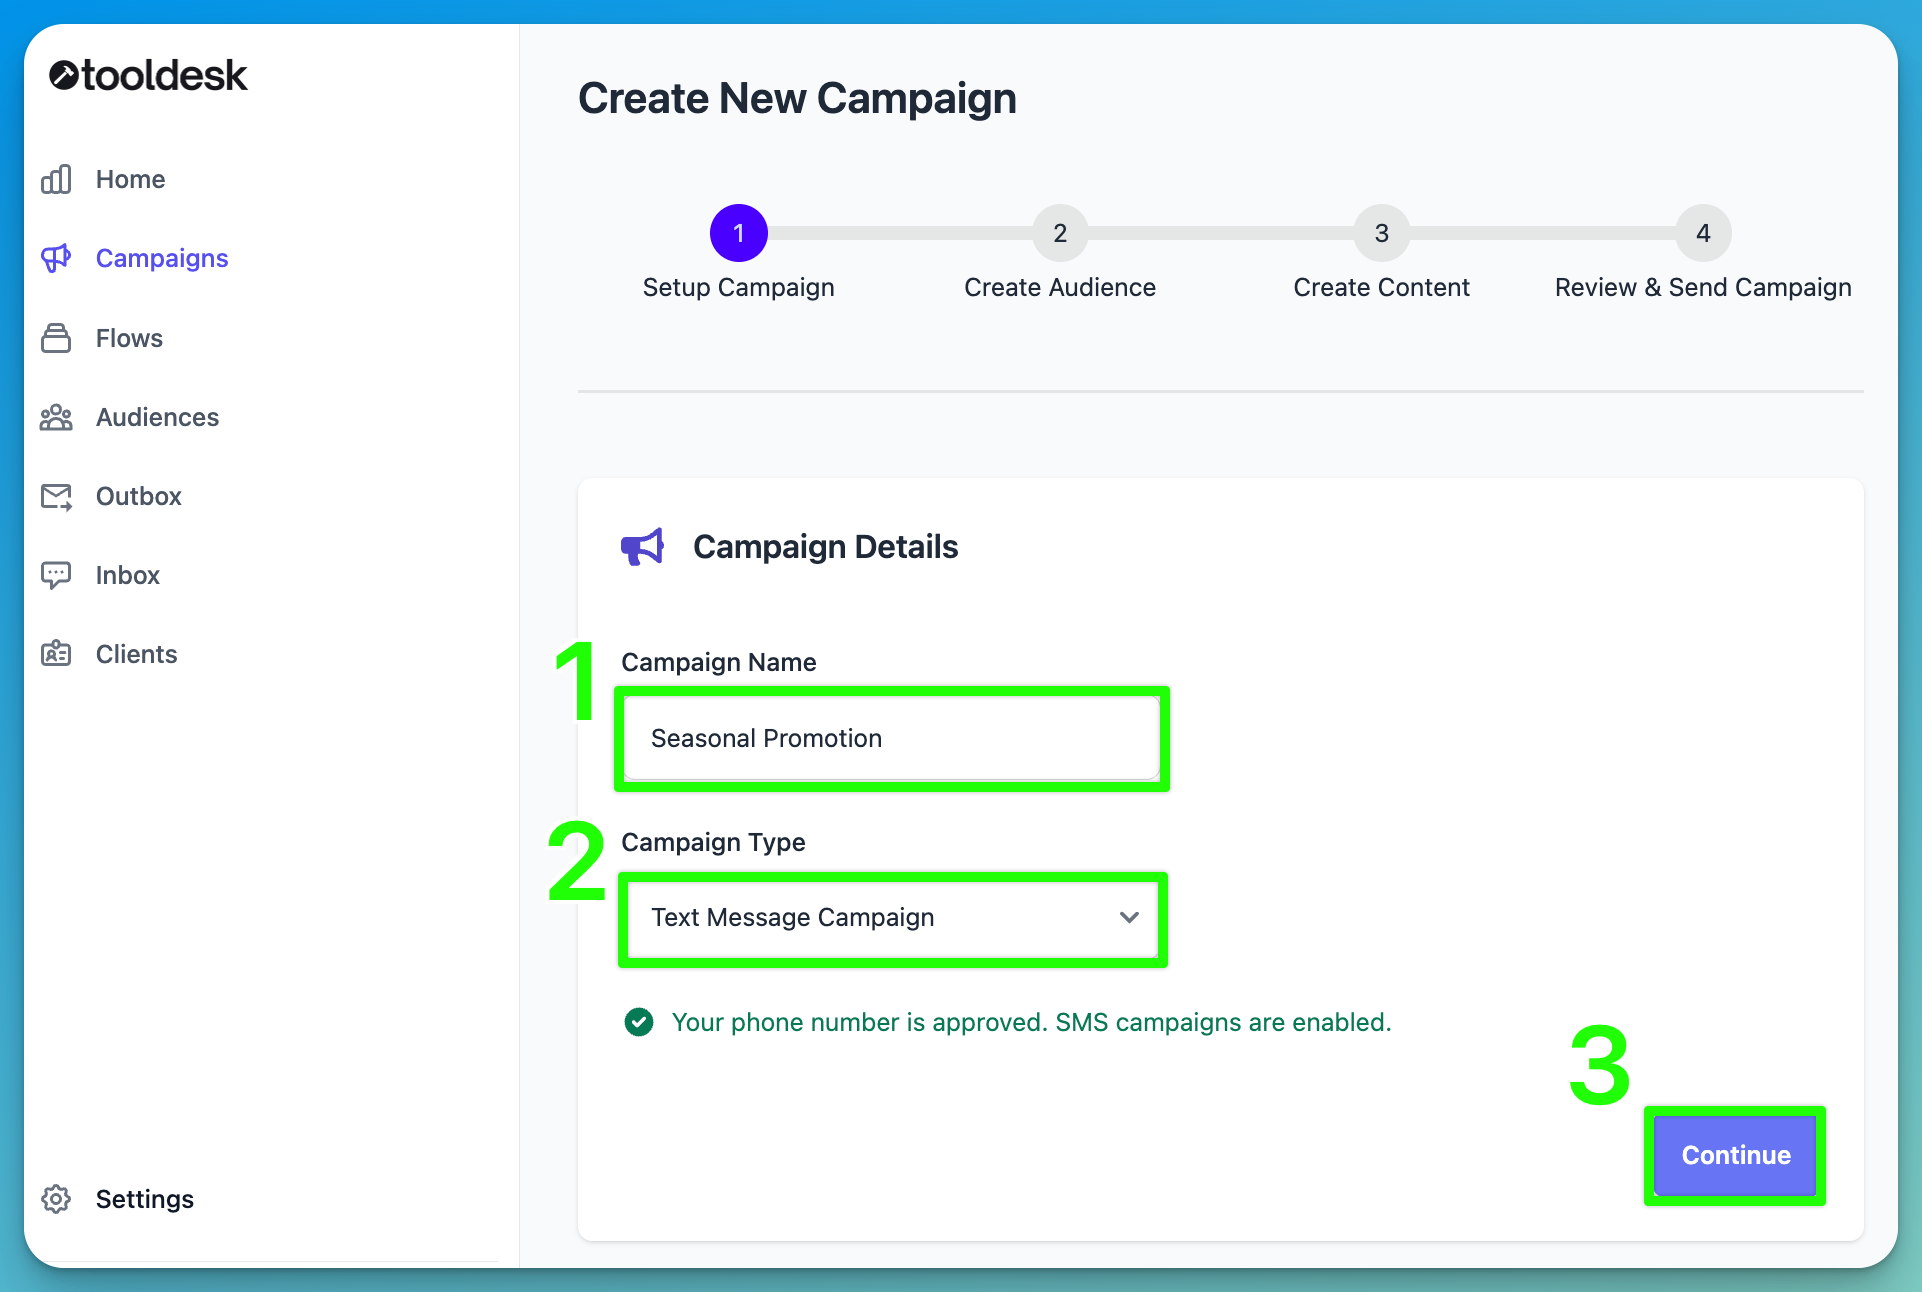Open step 4 Review & Send Campaign
This screenshot has width=1922, height=1292.
1703,233
